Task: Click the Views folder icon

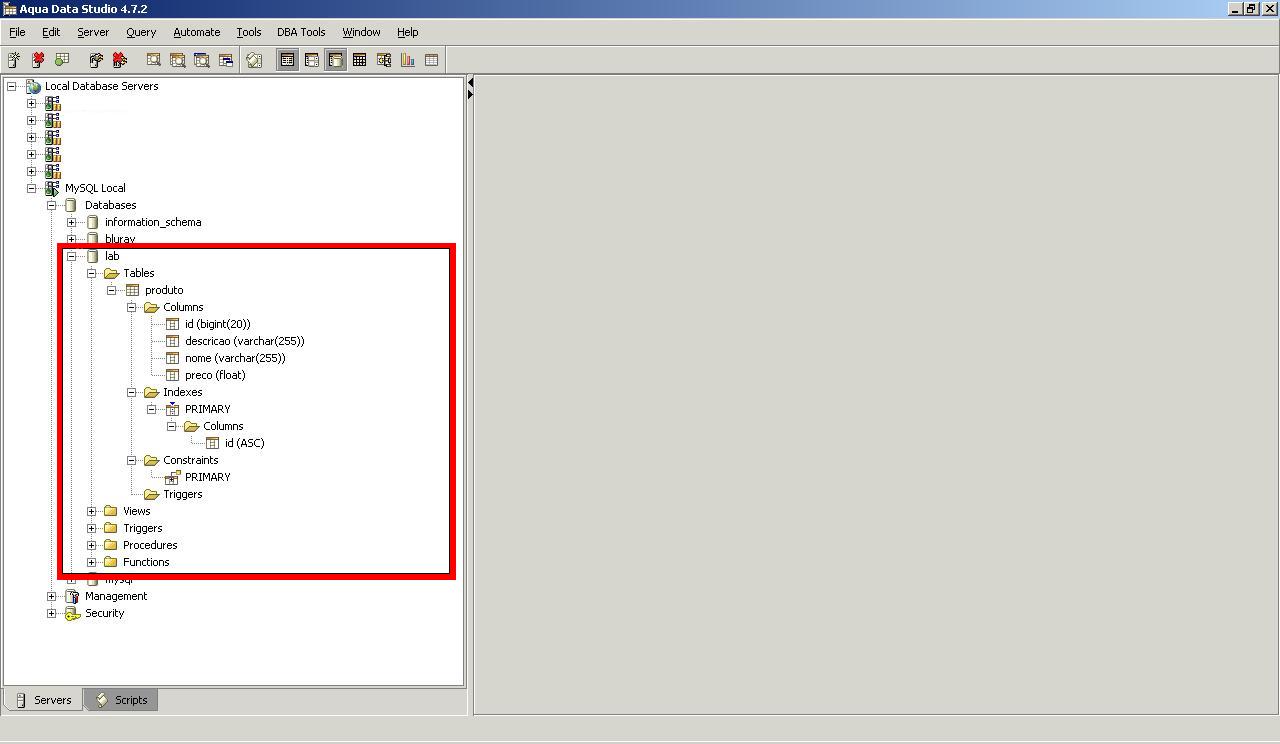Action: click(110, 511)
